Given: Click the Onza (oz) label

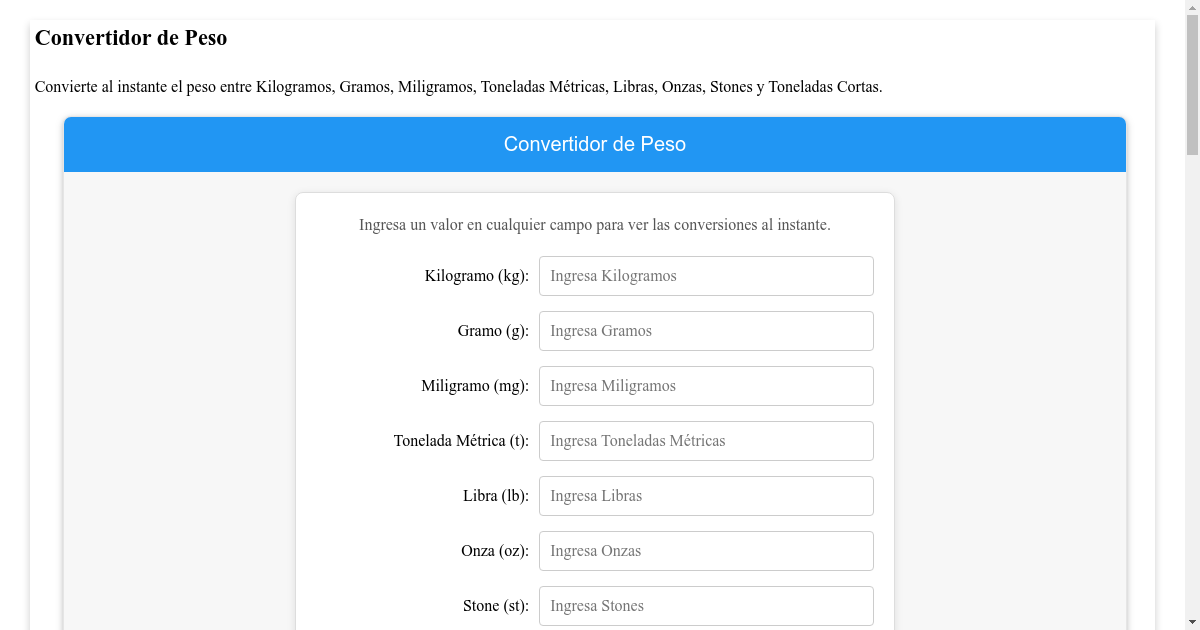Looking at the screenshot, I should pyautogui.click(x=494, y=550).
